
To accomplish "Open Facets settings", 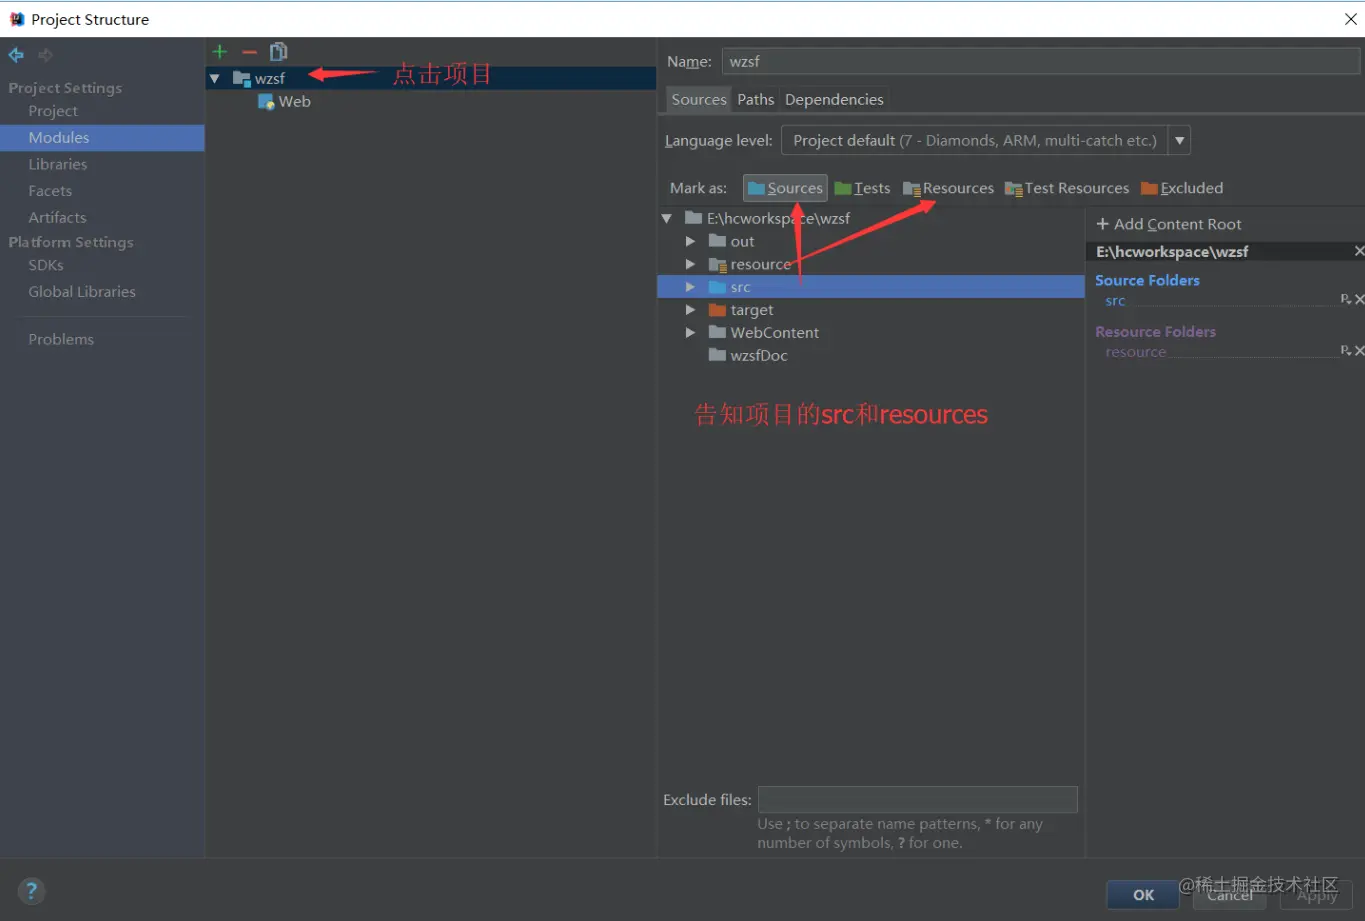I will pyautogui.click(x=50, y=191).
